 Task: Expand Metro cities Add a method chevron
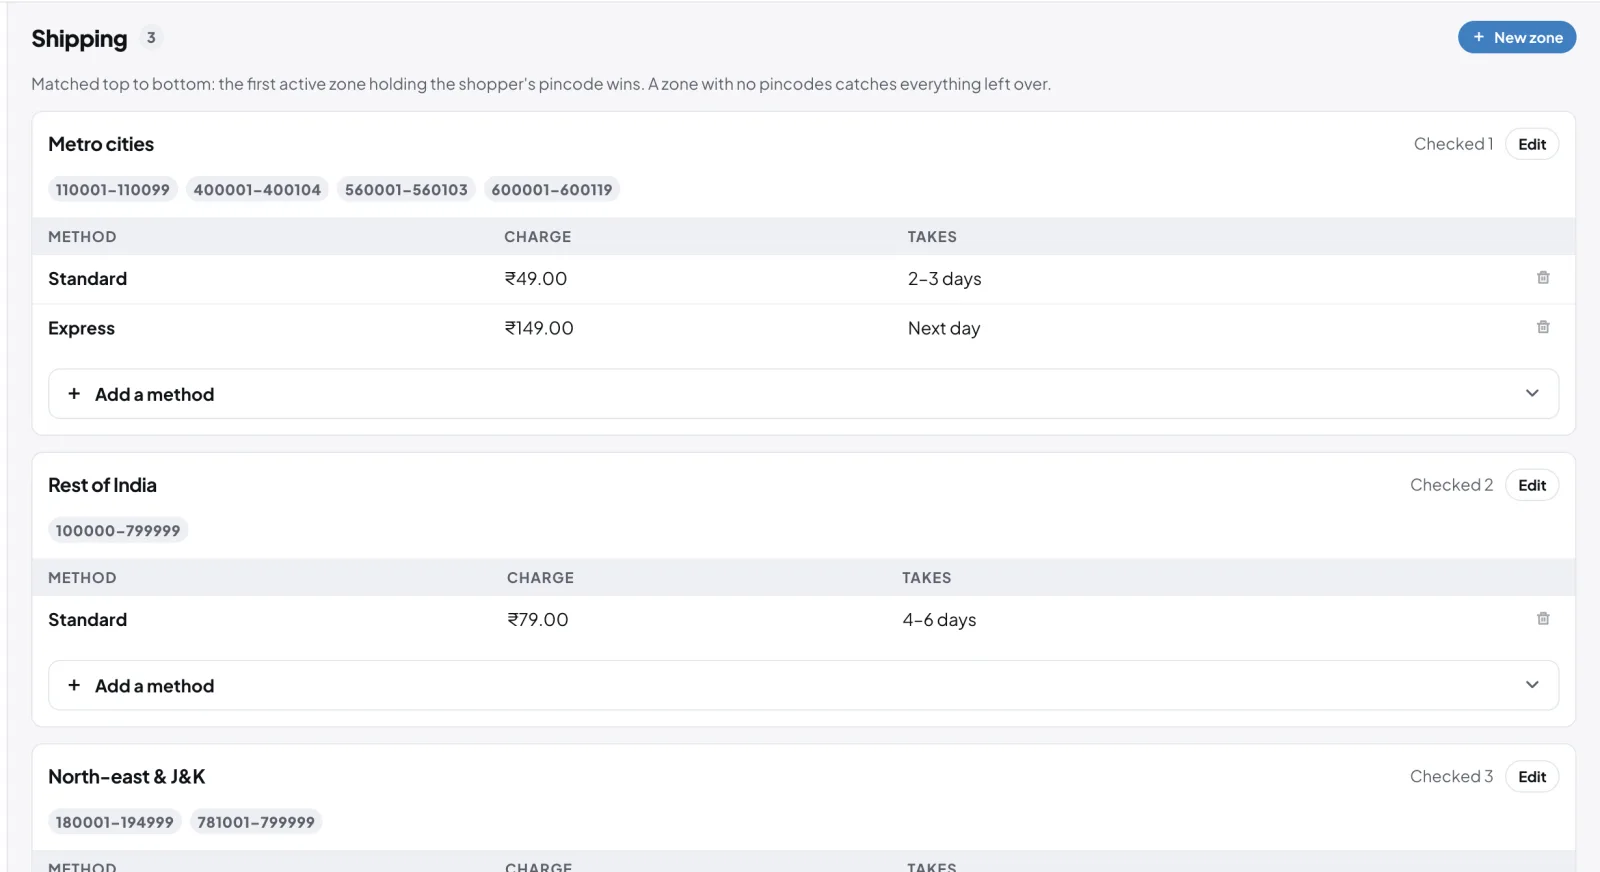tap(1532, 393)
